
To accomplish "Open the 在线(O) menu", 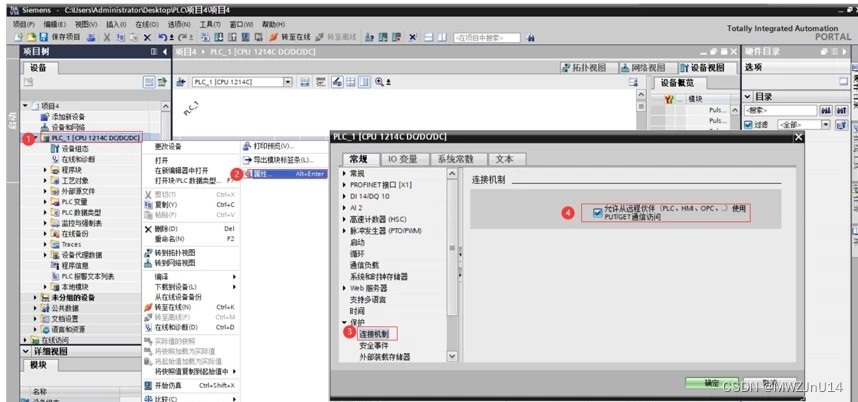I will tap(147, 24).
